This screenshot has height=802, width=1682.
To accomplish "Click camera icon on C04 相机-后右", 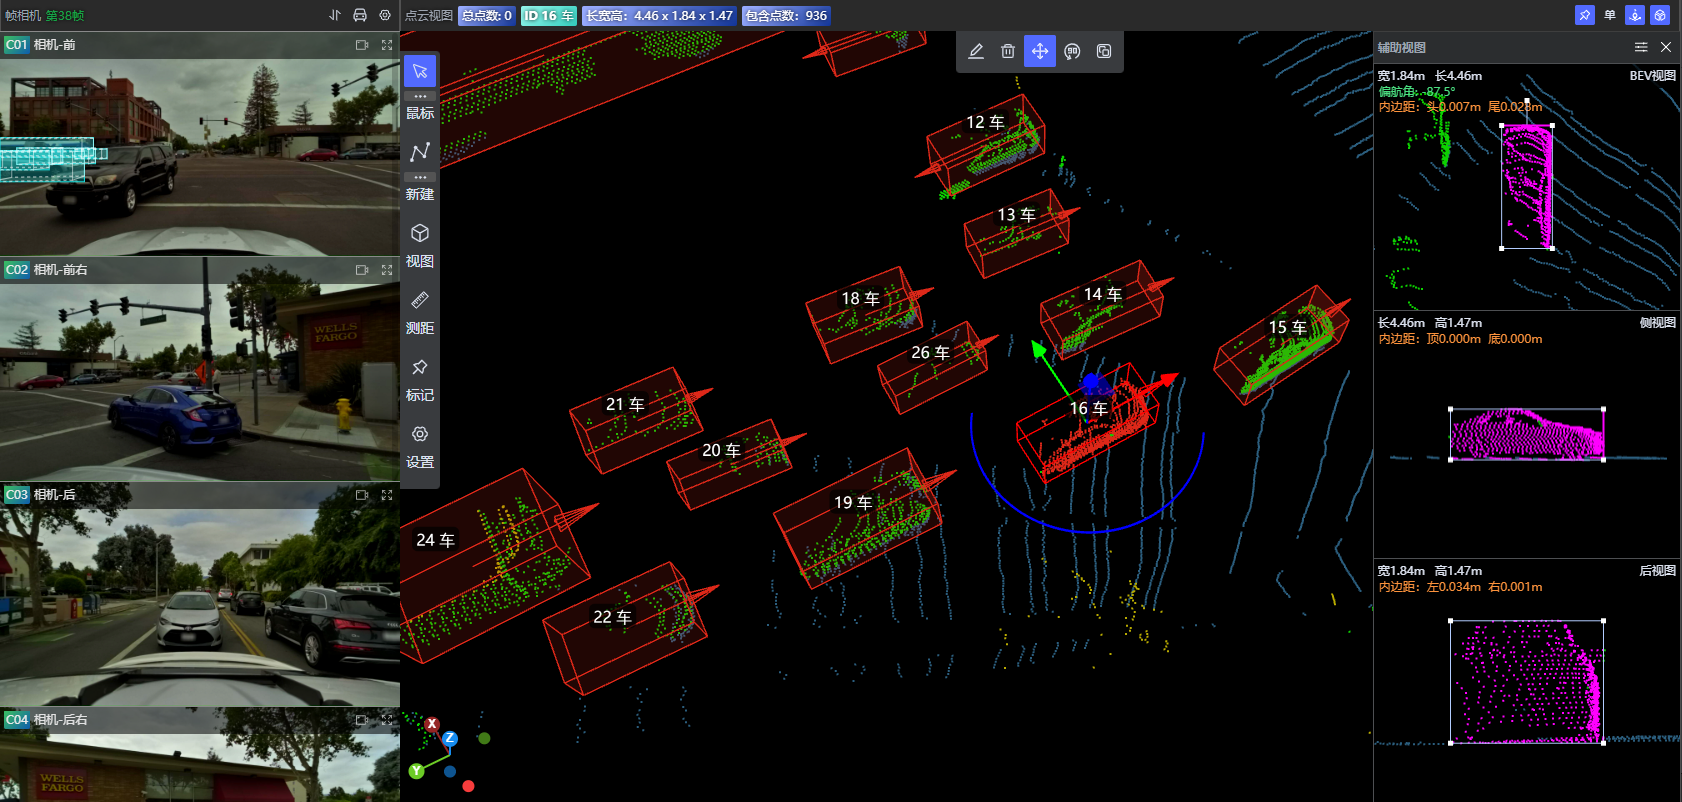I will click(362, 720).
